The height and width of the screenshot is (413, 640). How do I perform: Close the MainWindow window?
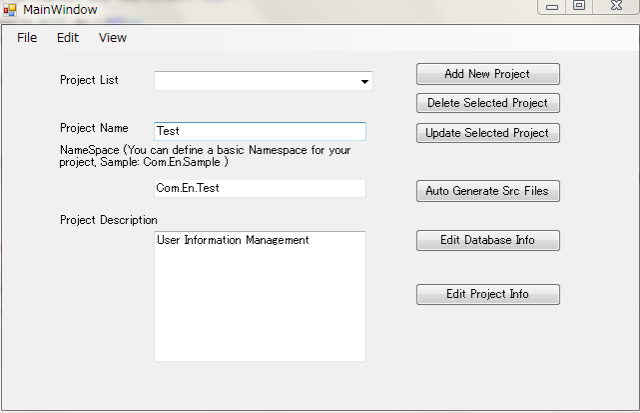click(x=616, y=6)
